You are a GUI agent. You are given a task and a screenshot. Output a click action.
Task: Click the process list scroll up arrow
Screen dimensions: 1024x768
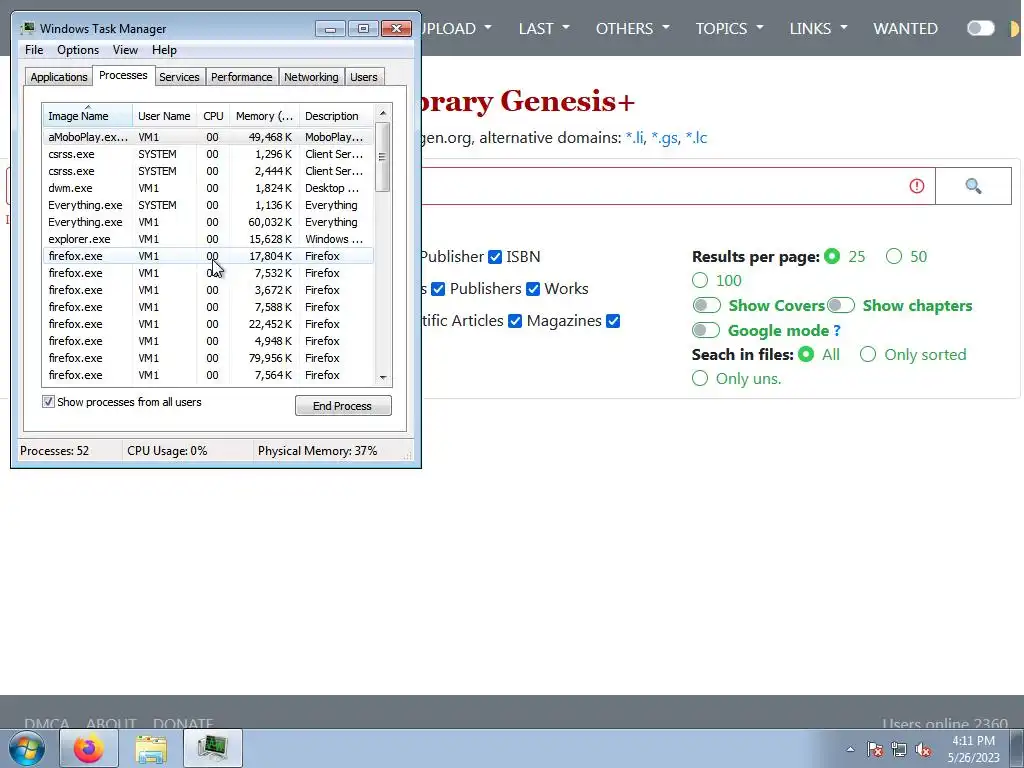[383, 113]
